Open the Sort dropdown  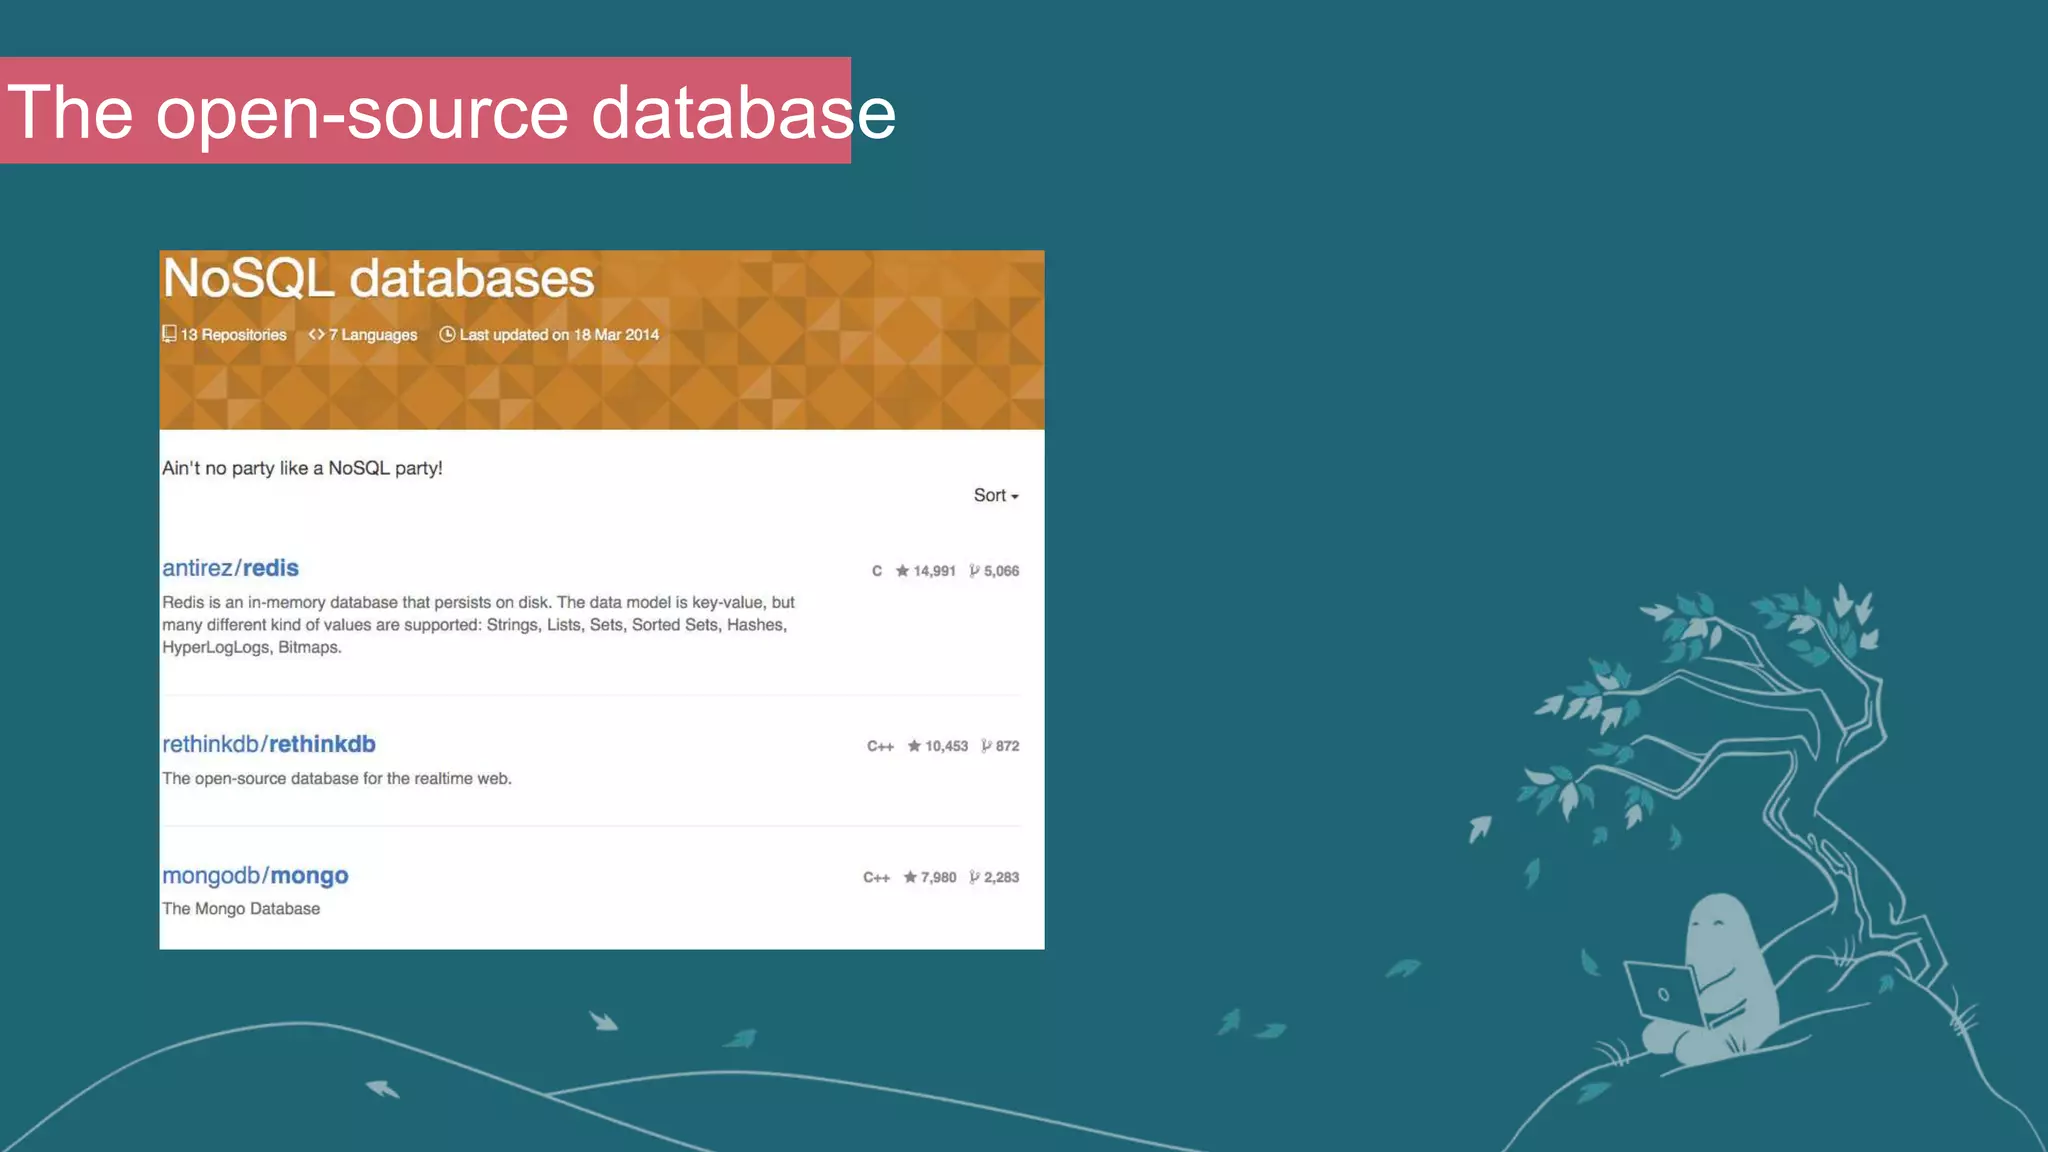(x=996, y=495)
